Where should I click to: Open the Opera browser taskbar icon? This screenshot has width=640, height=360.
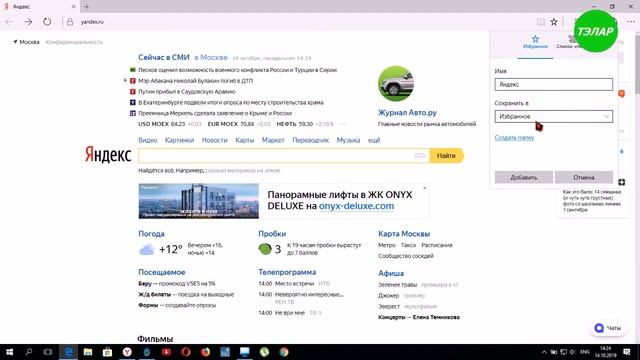[186, 352]
